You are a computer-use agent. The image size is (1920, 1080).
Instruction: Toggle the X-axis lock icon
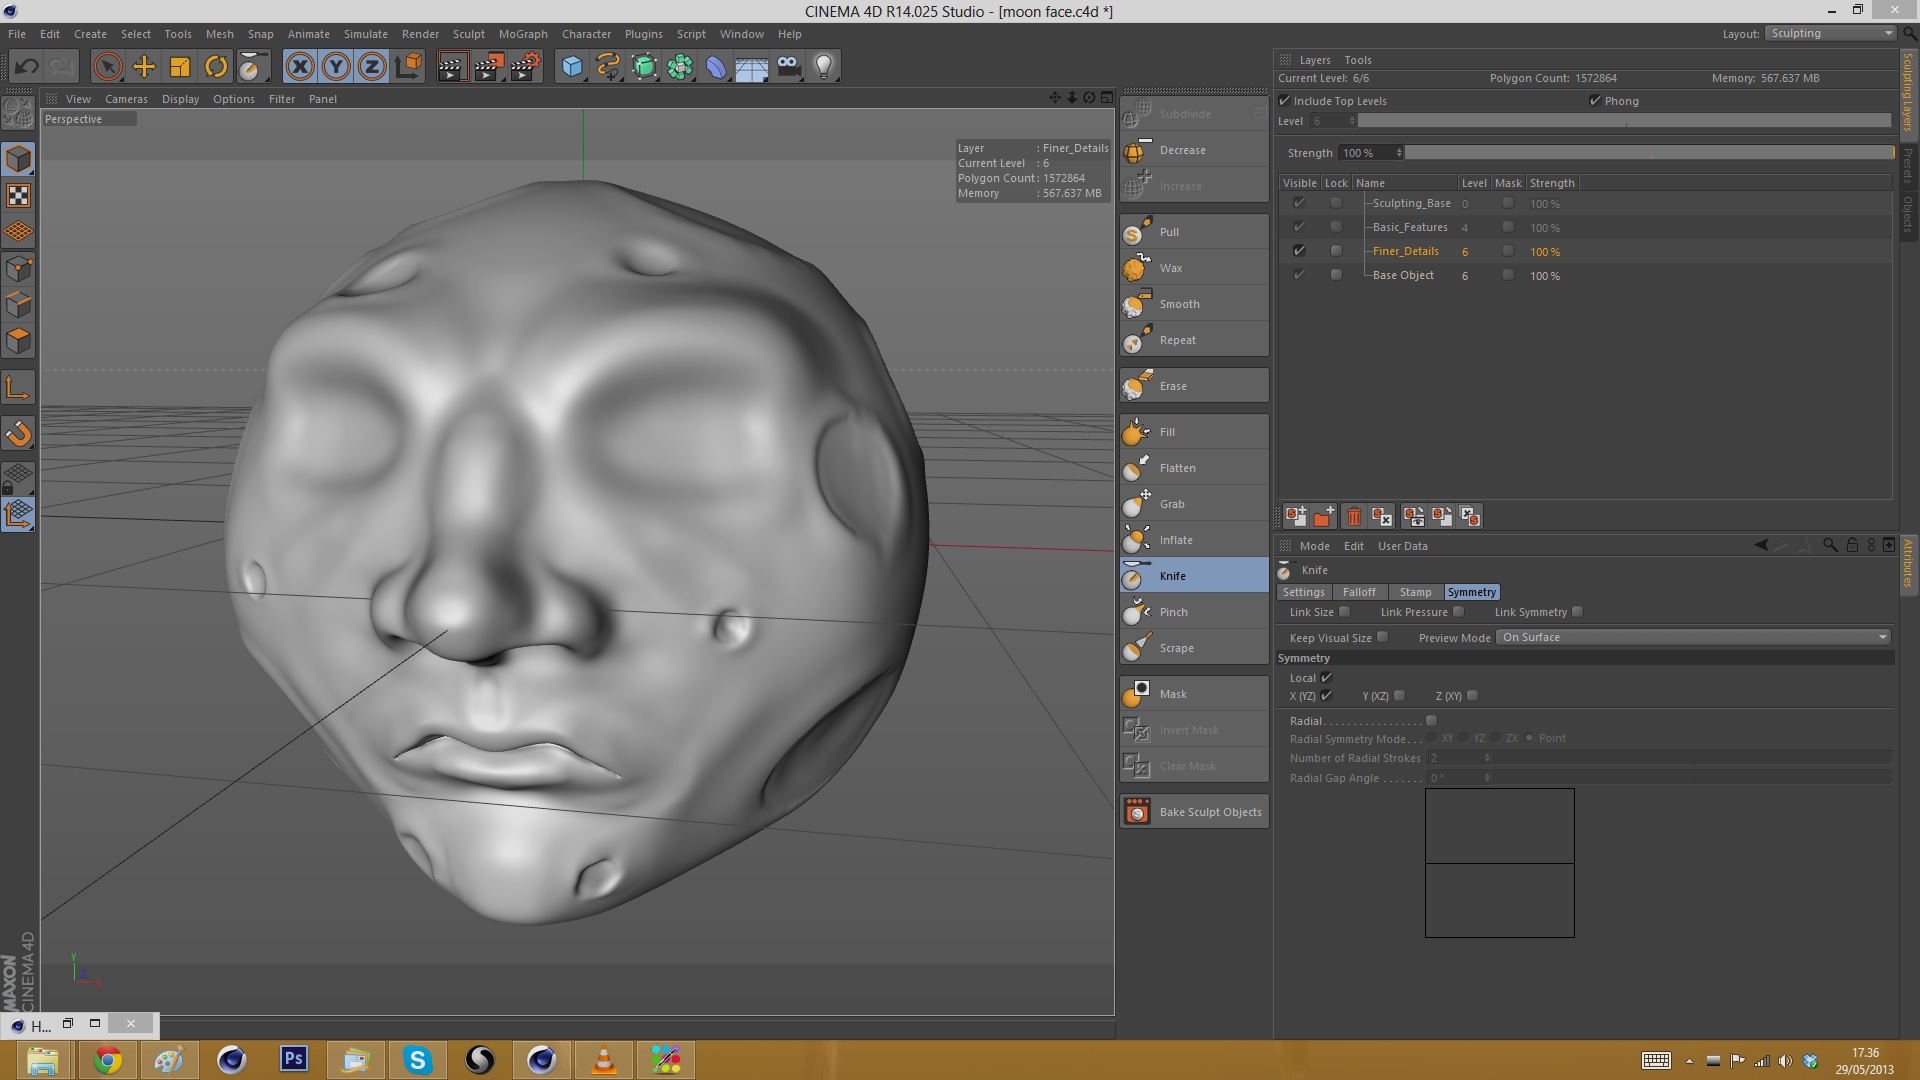[x=300, y=67]
